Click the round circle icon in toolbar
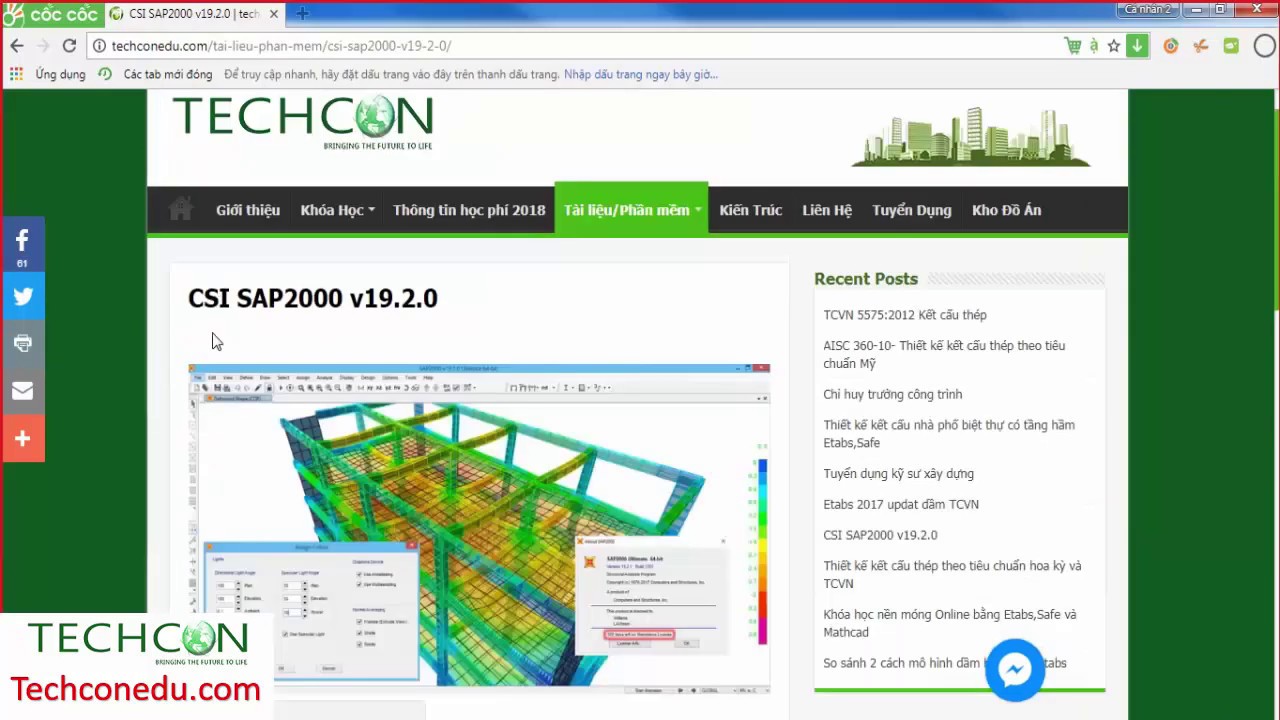 pyautogui.click(x=1265, y=46)
